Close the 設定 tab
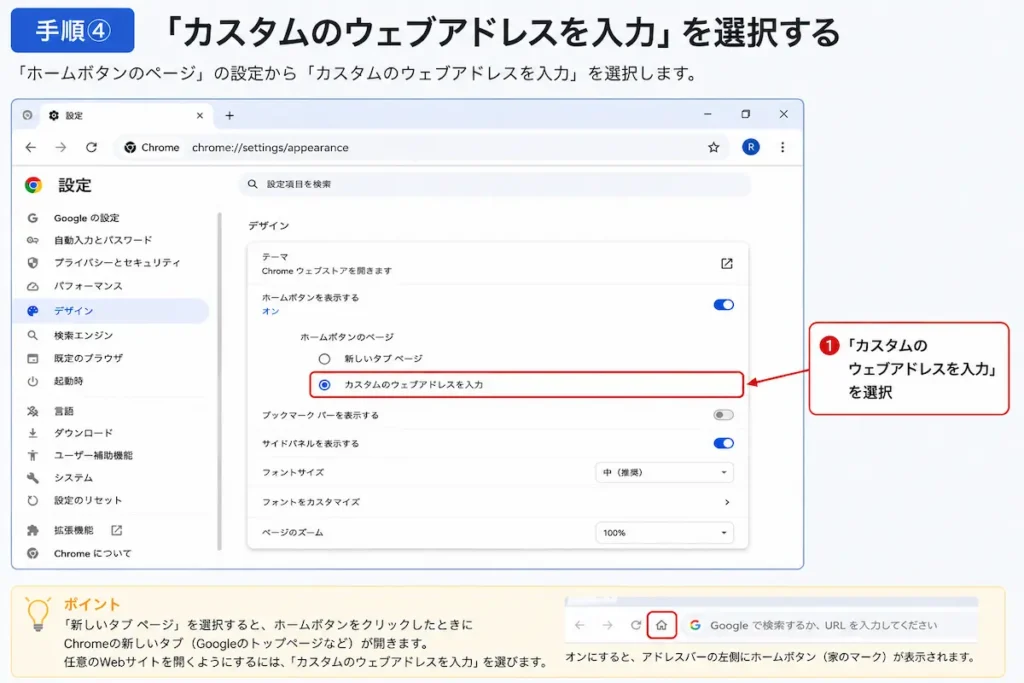The image size is (1024, 683). 200,116
